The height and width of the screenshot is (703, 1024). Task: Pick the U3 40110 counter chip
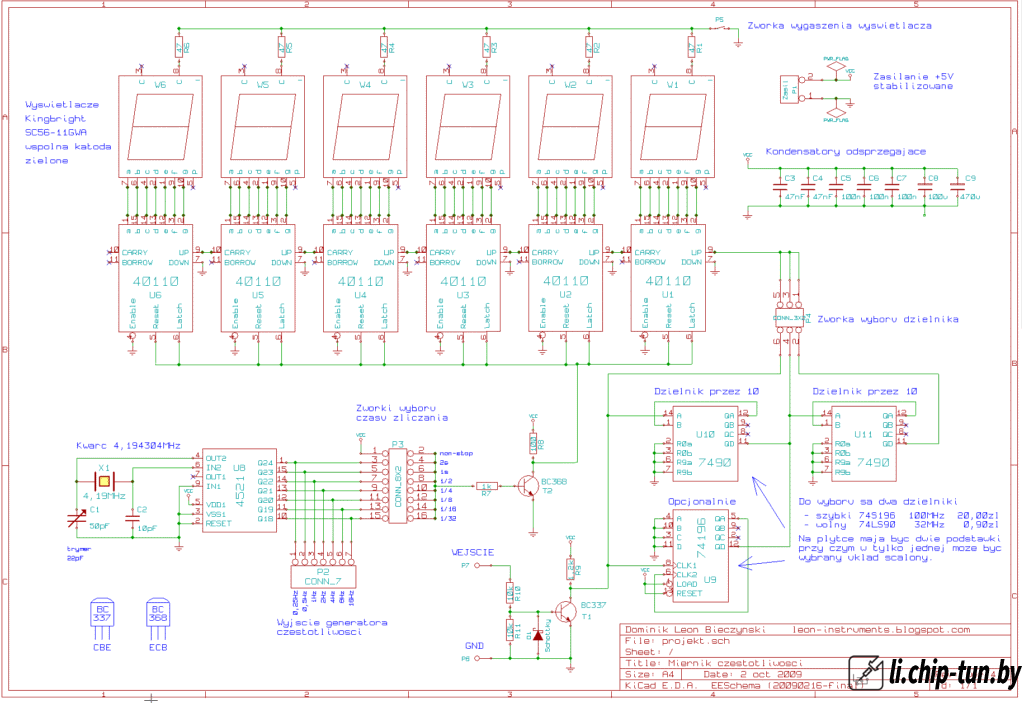(x=463, y=278)
